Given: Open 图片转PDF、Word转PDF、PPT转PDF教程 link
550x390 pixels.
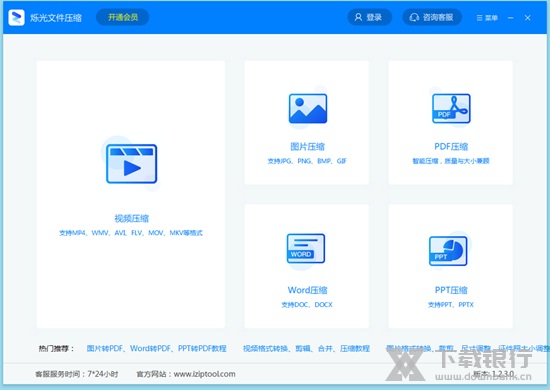Looking at the screenshot, I should [156, 349].
